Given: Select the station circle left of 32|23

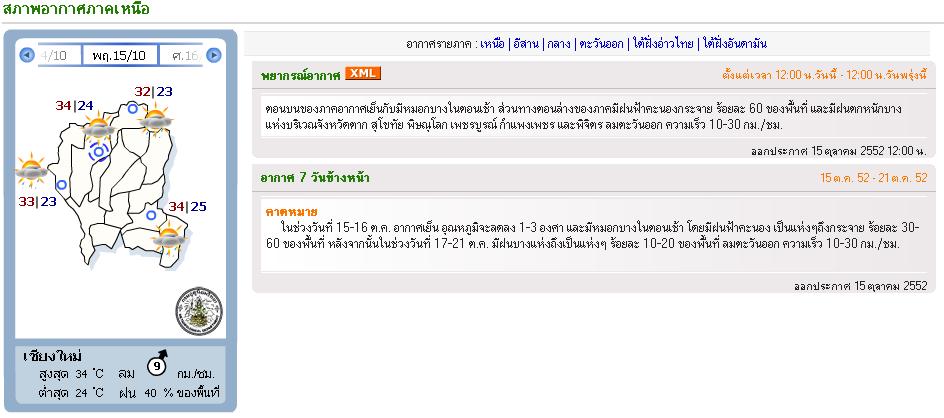Looking at the screenshot, I should tap(132, 107).
